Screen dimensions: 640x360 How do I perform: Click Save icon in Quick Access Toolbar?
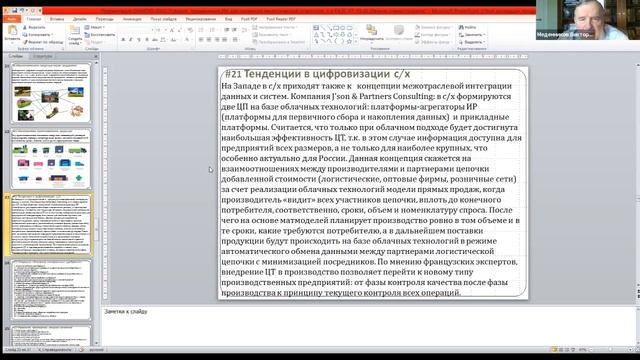[14, 11]
